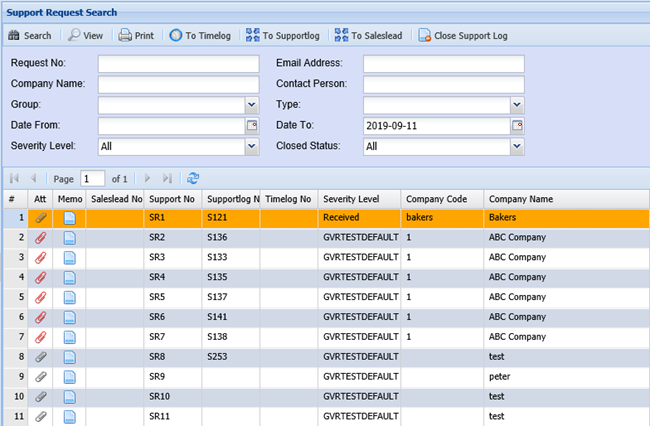Click Close Support Log button

tap(463, 36)
